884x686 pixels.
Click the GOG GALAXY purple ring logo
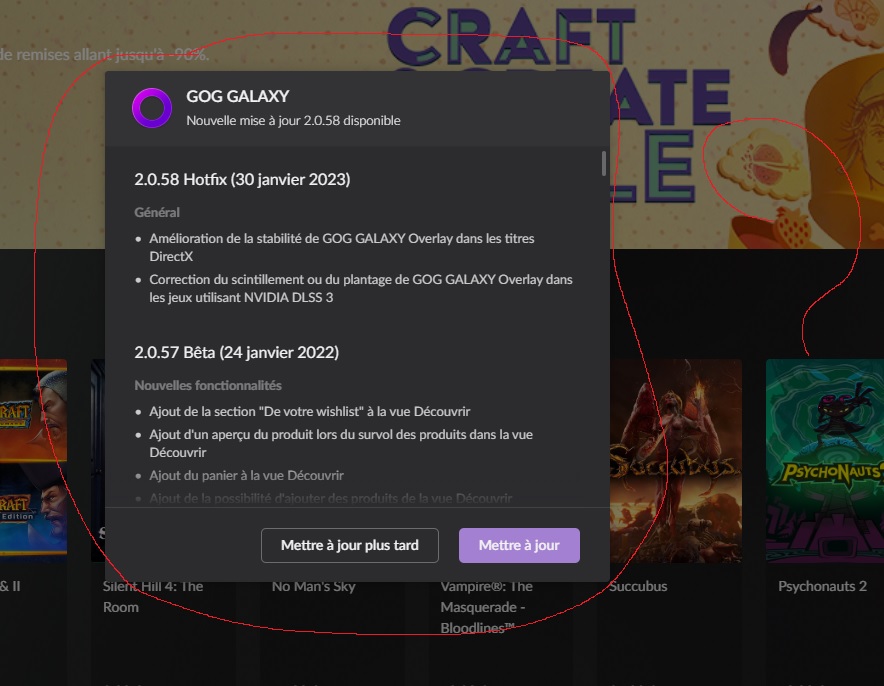(152, 108)
